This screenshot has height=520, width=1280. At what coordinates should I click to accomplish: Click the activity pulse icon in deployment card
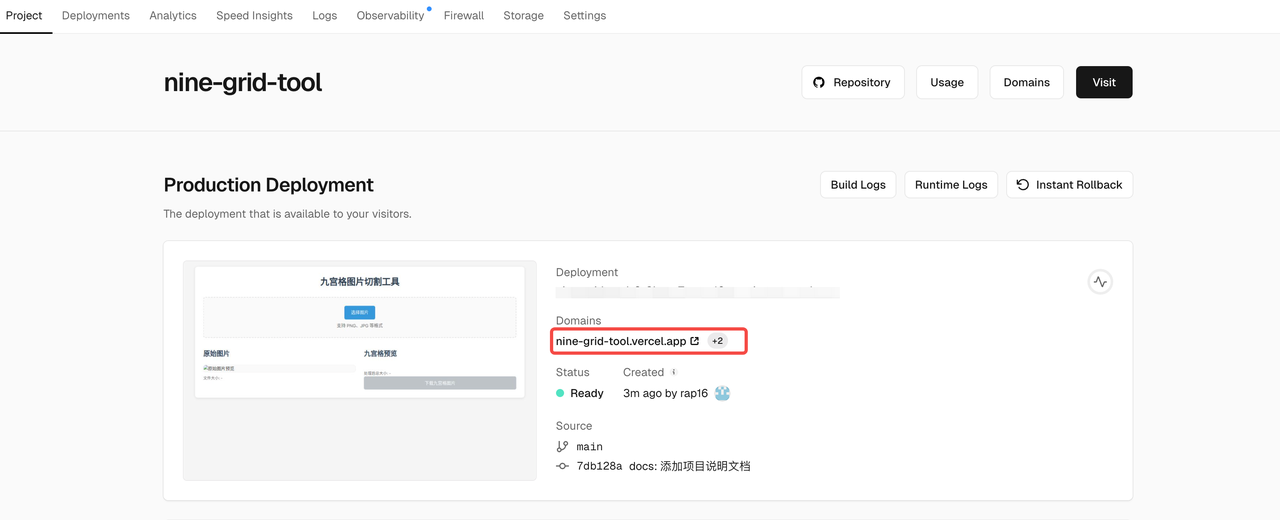(1100, 282)
